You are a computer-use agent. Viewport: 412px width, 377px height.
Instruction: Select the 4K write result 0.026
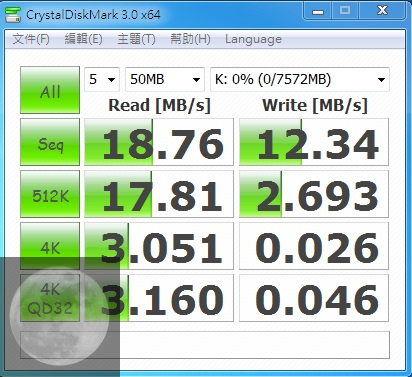click(314, 246)
